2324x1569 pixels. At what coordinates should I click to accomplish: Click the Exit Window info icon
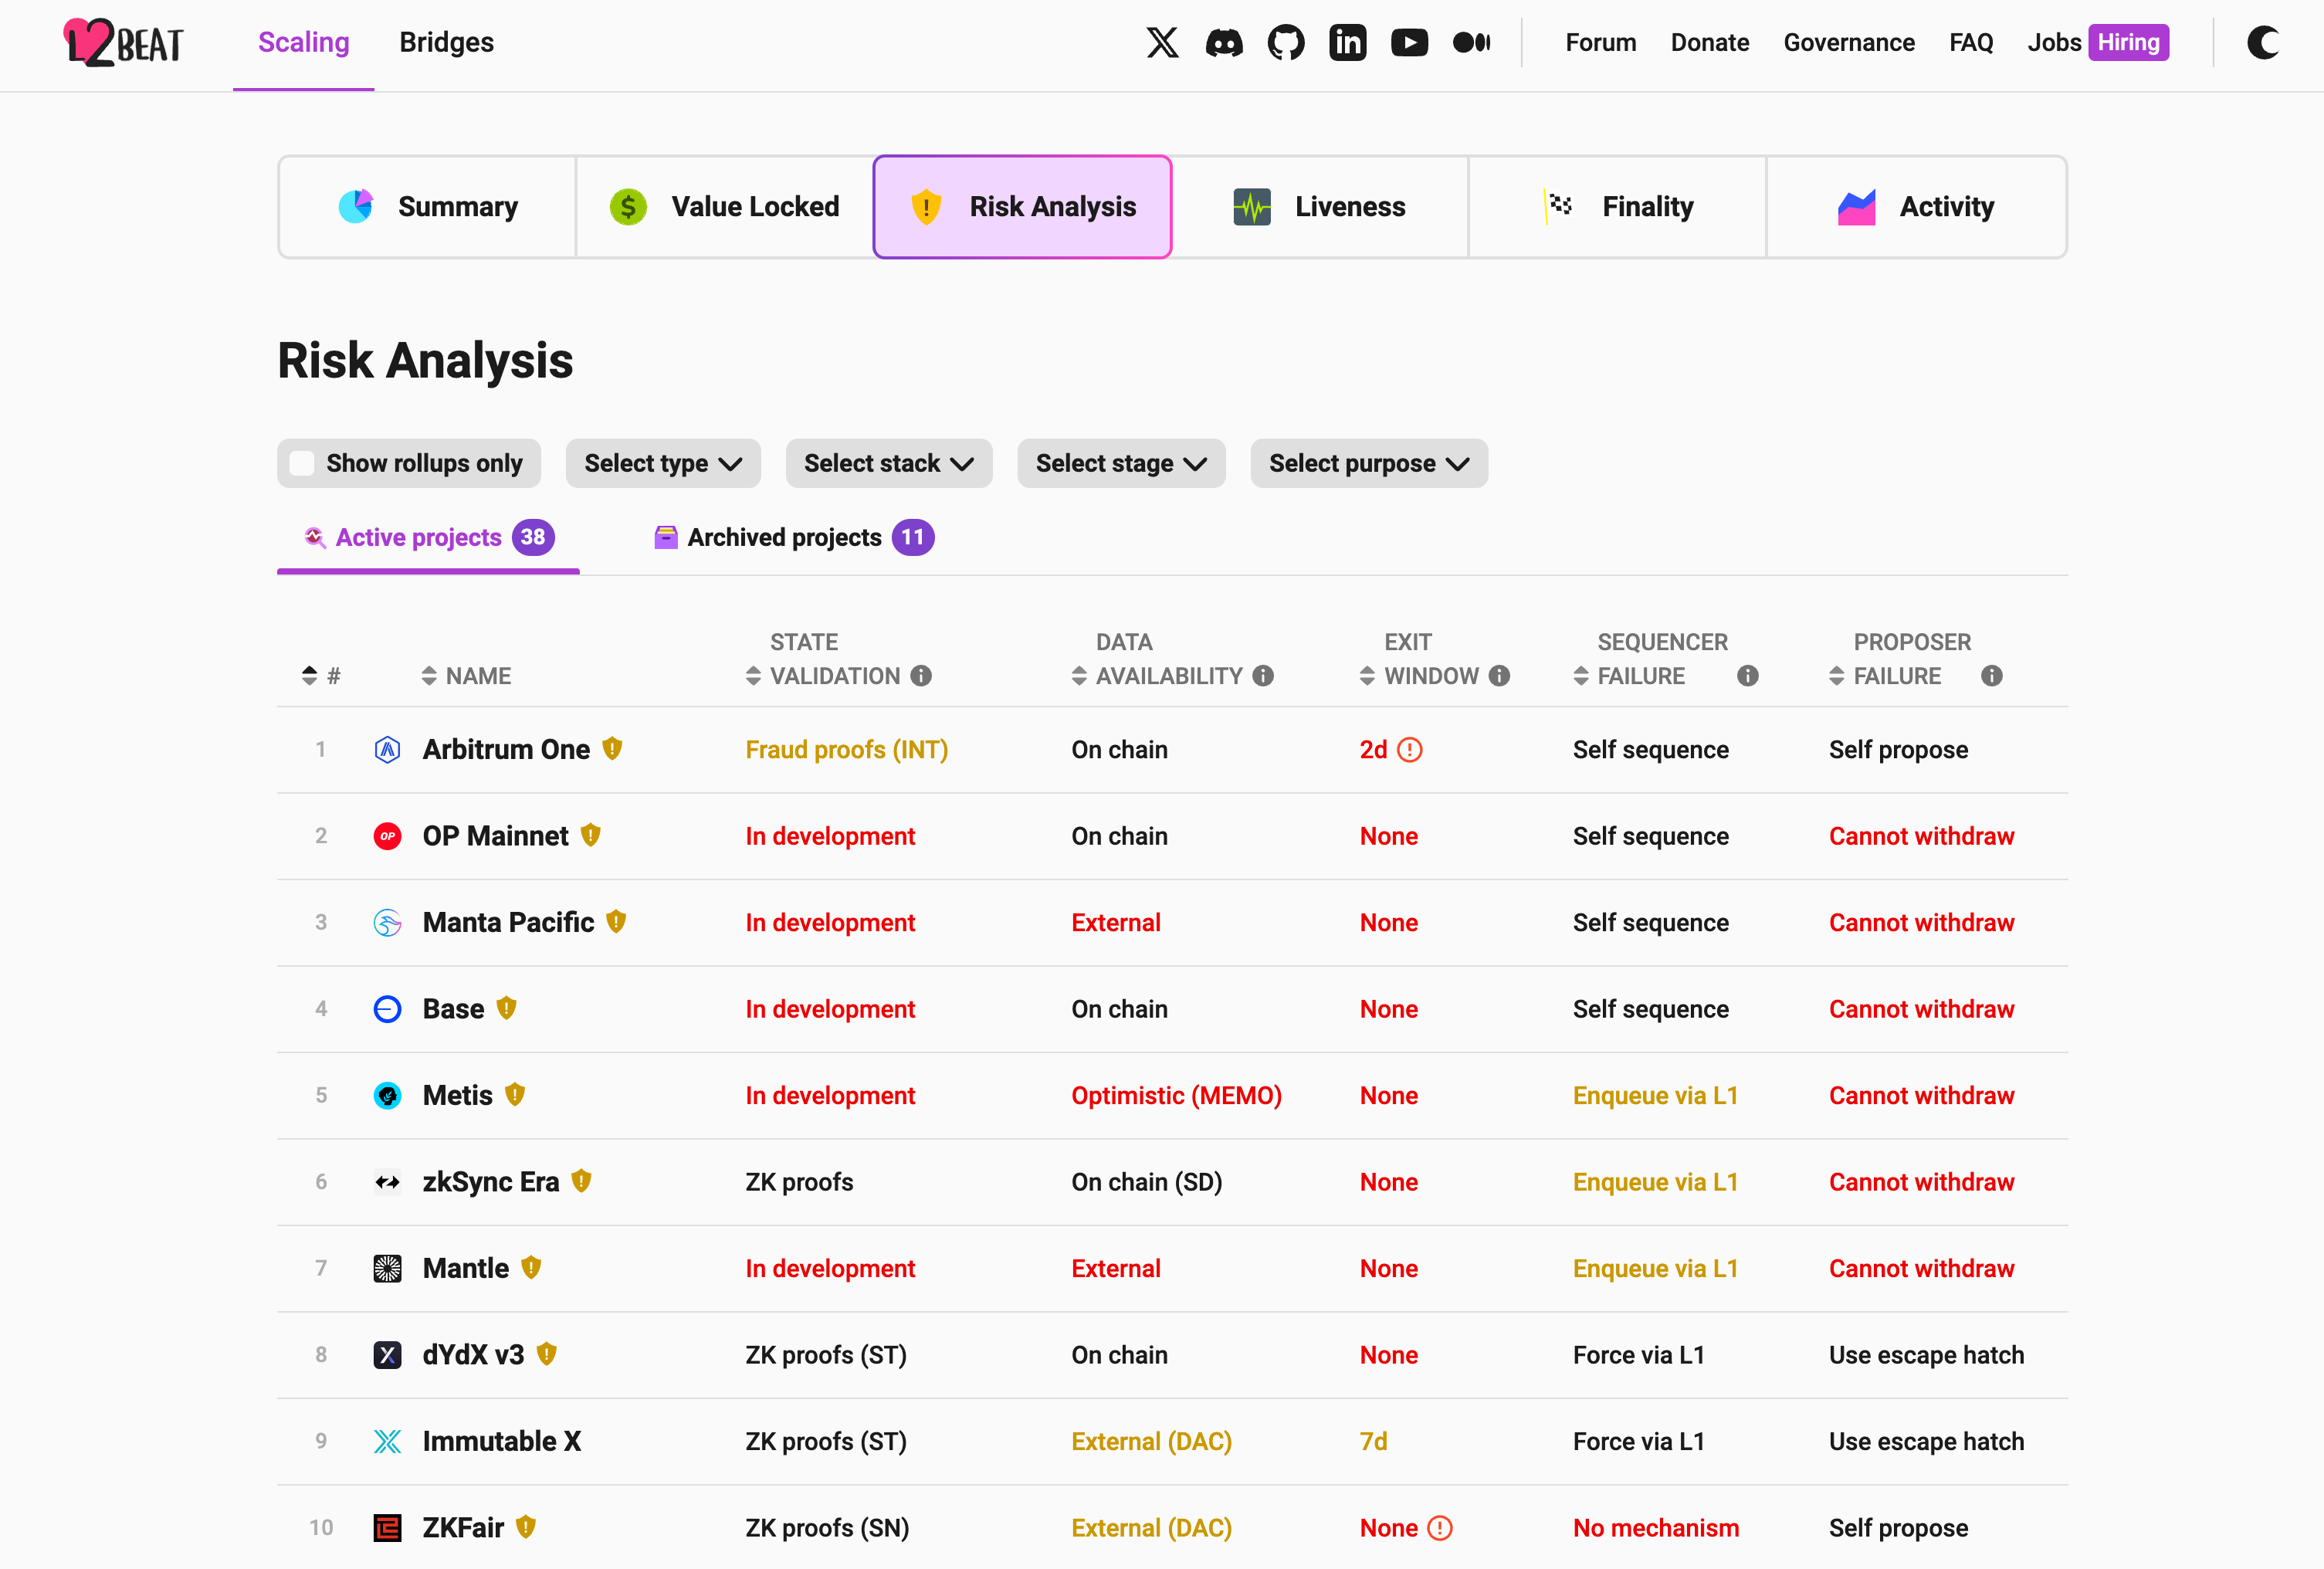coord(1499,676)
